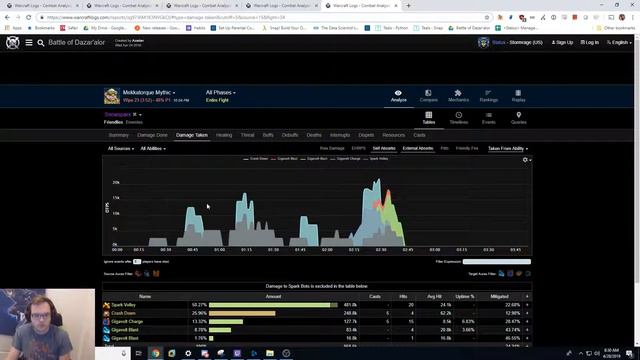Open the site search magnifier
Image resolution: width=640 pixels, height=360 pixels.
pyautogui.click(x=41, y=42)
